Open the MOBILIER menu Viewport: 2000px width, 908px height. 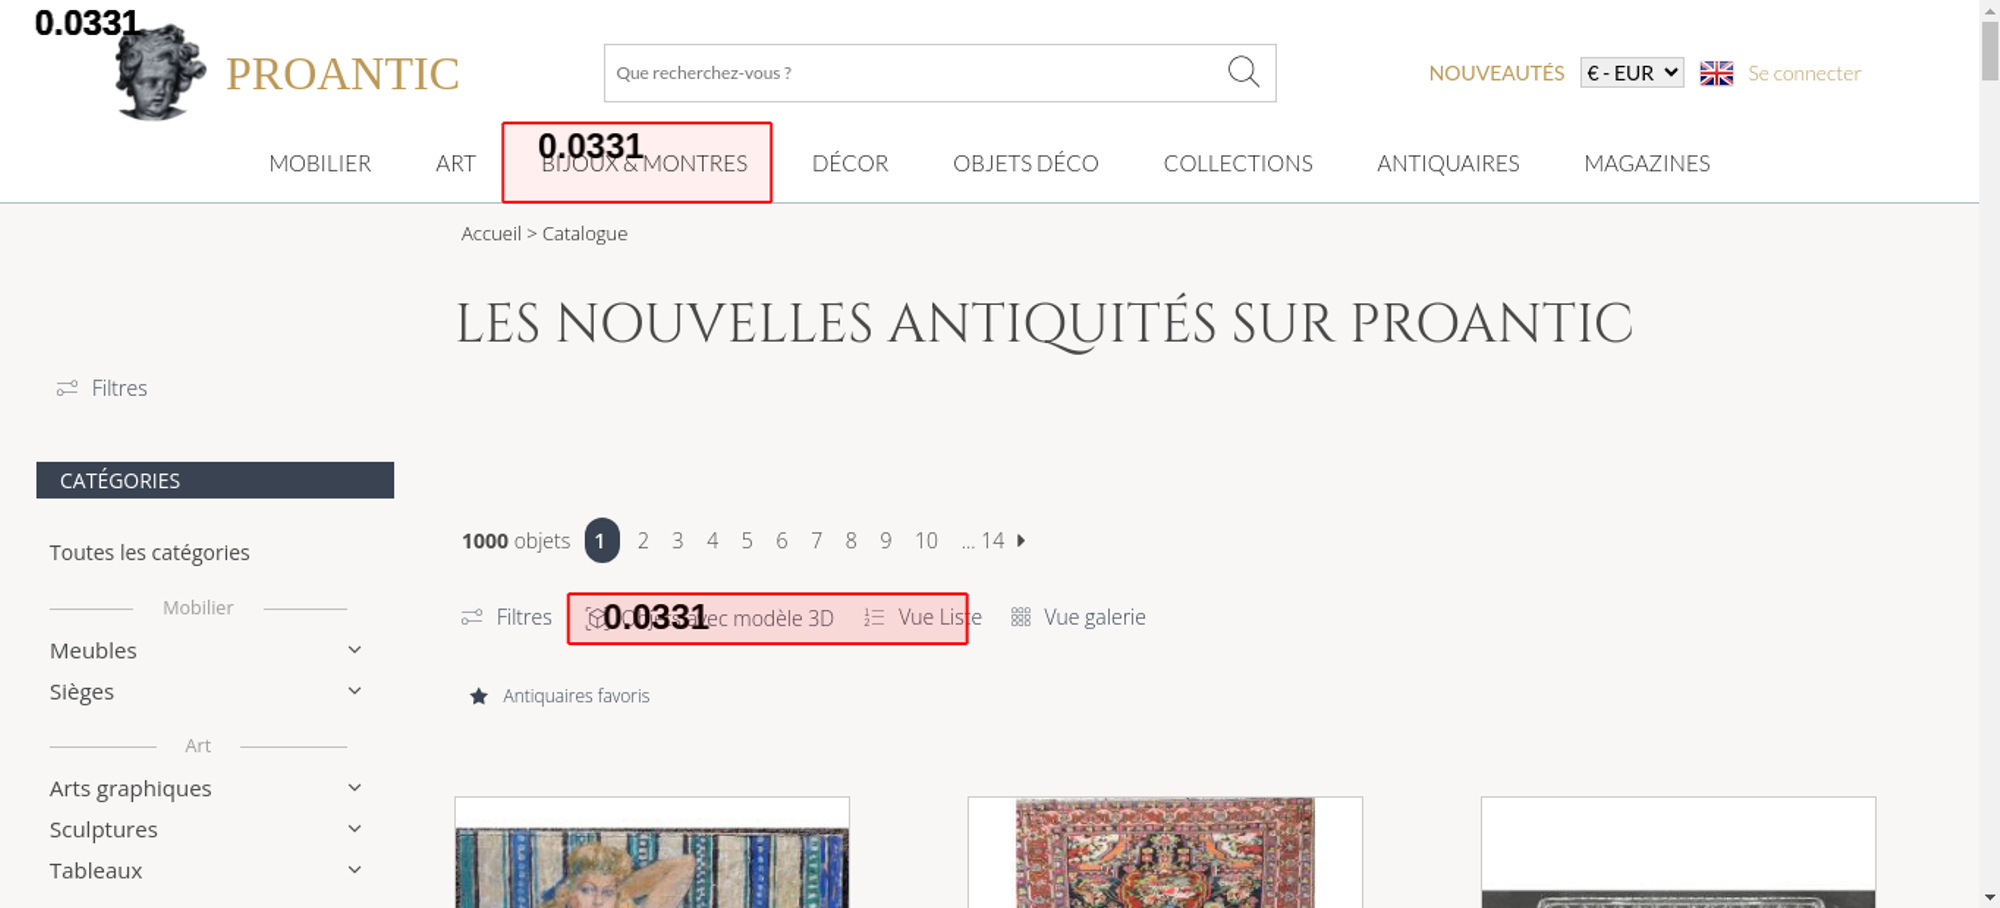click(x=320, y=163)
